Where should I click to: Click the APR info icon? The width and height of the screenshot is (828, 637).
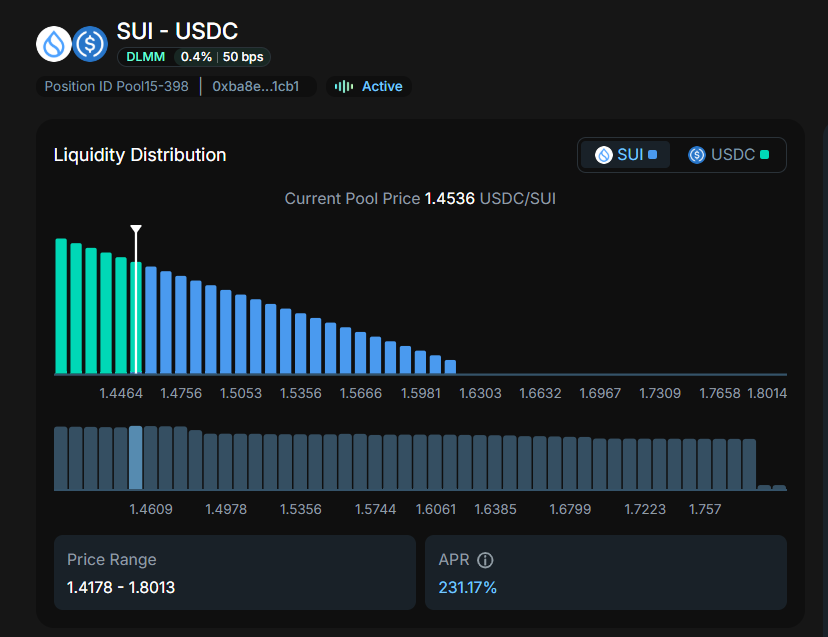tap(485, 560)
